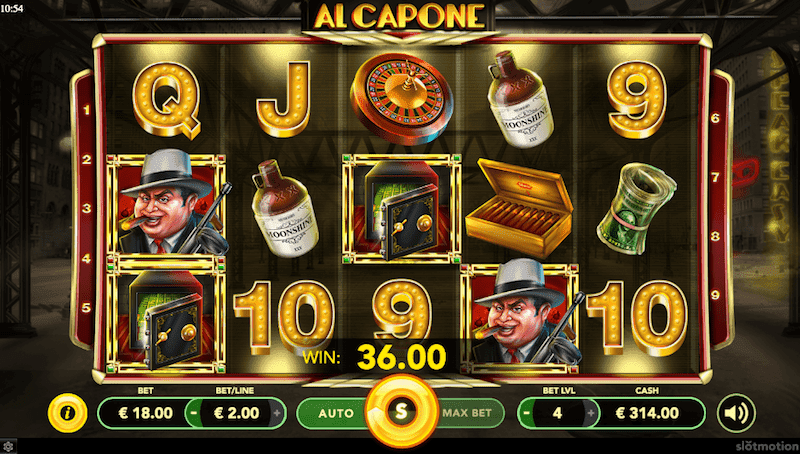This screenshot has height=454, width=800.
Task: Decrease the bet per line
Action: (194, 413)
